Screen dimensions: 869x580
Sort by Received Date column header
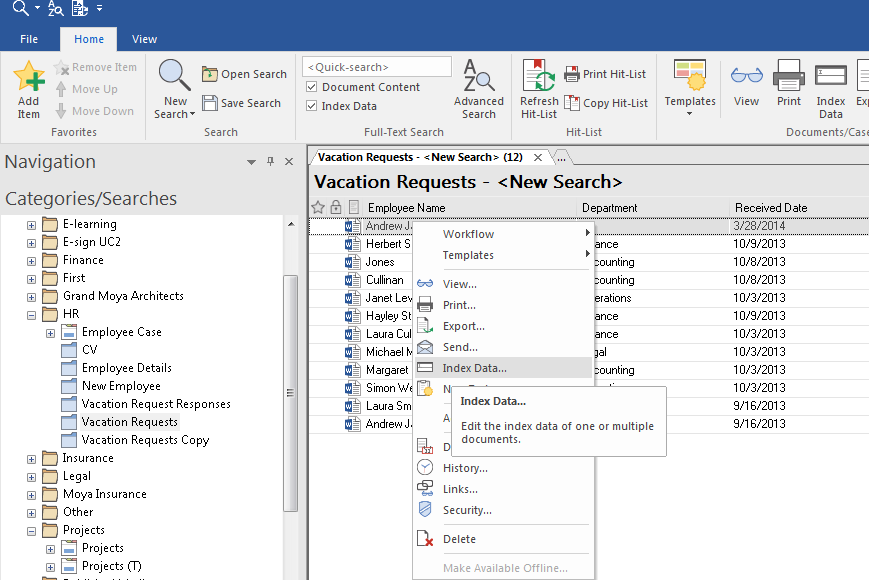tap(771, 208)
